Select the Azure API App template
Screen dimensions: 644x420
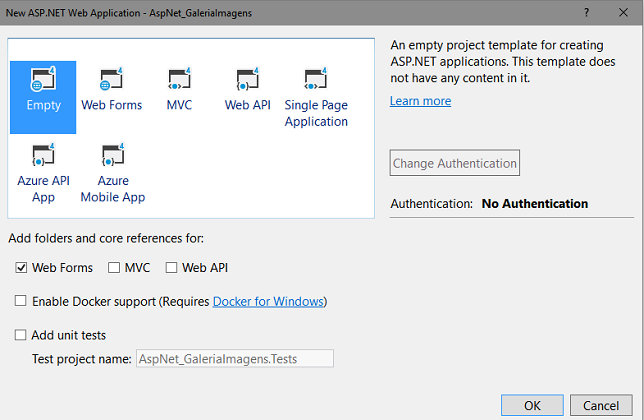pos(43,157)
